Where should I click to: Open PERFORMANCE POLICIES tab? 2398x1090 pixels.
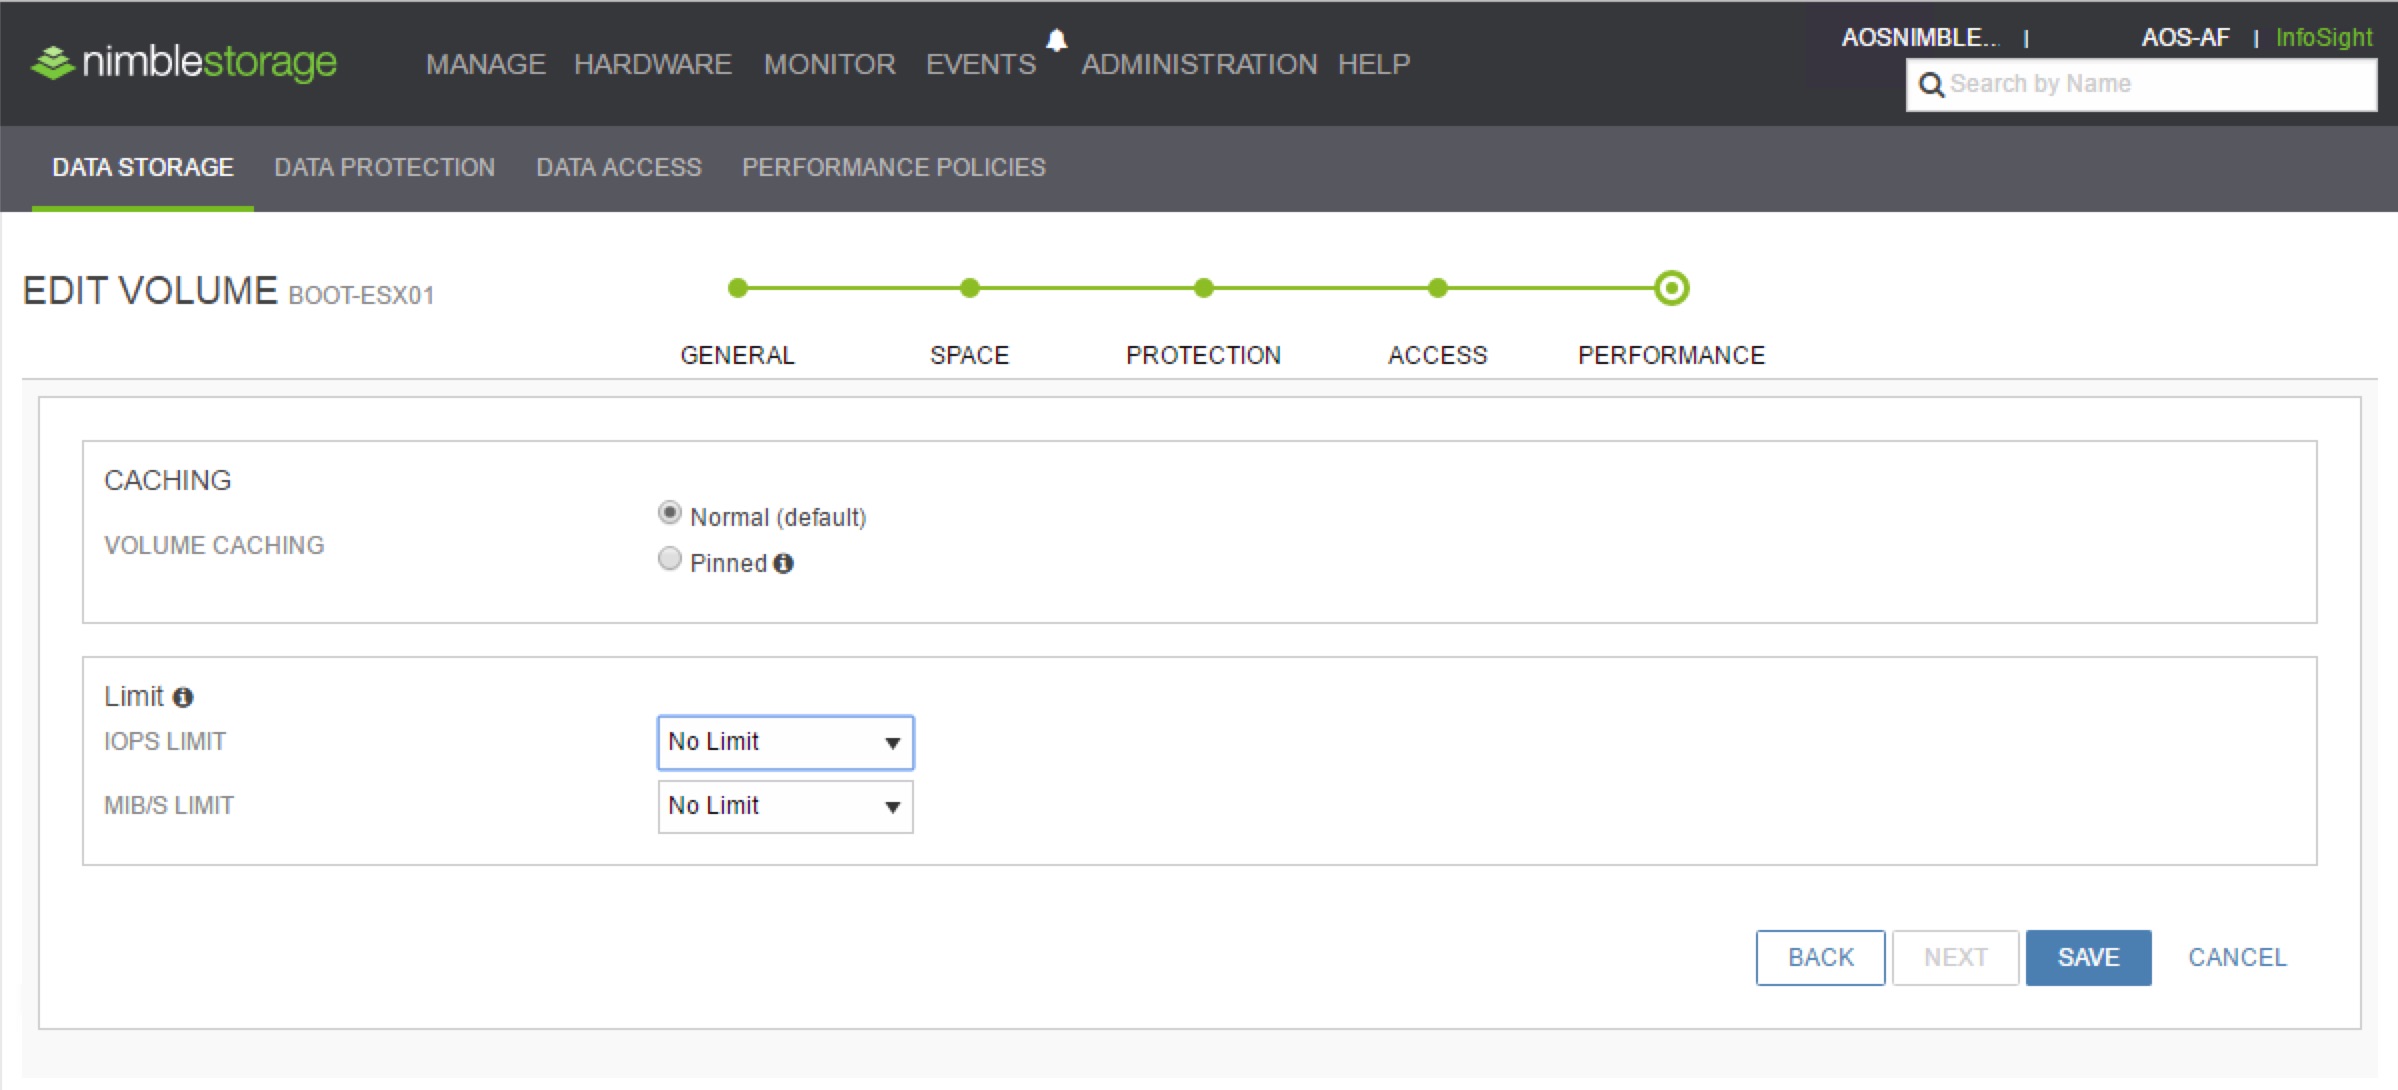click(895, 167)
